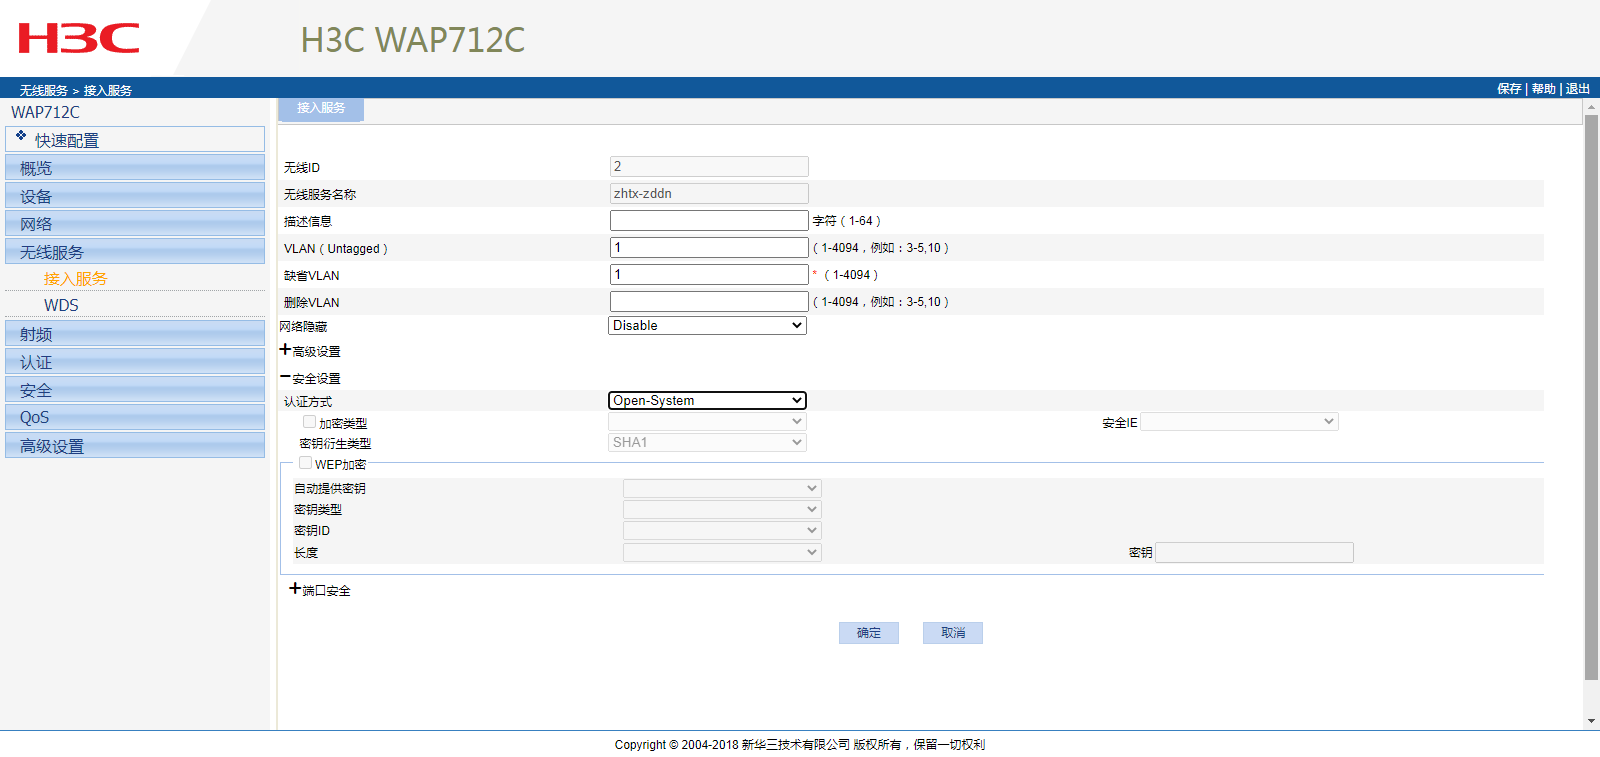The width and height of the screenshot is (1600, 757).
Task: Open the 长度 dropdown
Action: coord(722,552)
